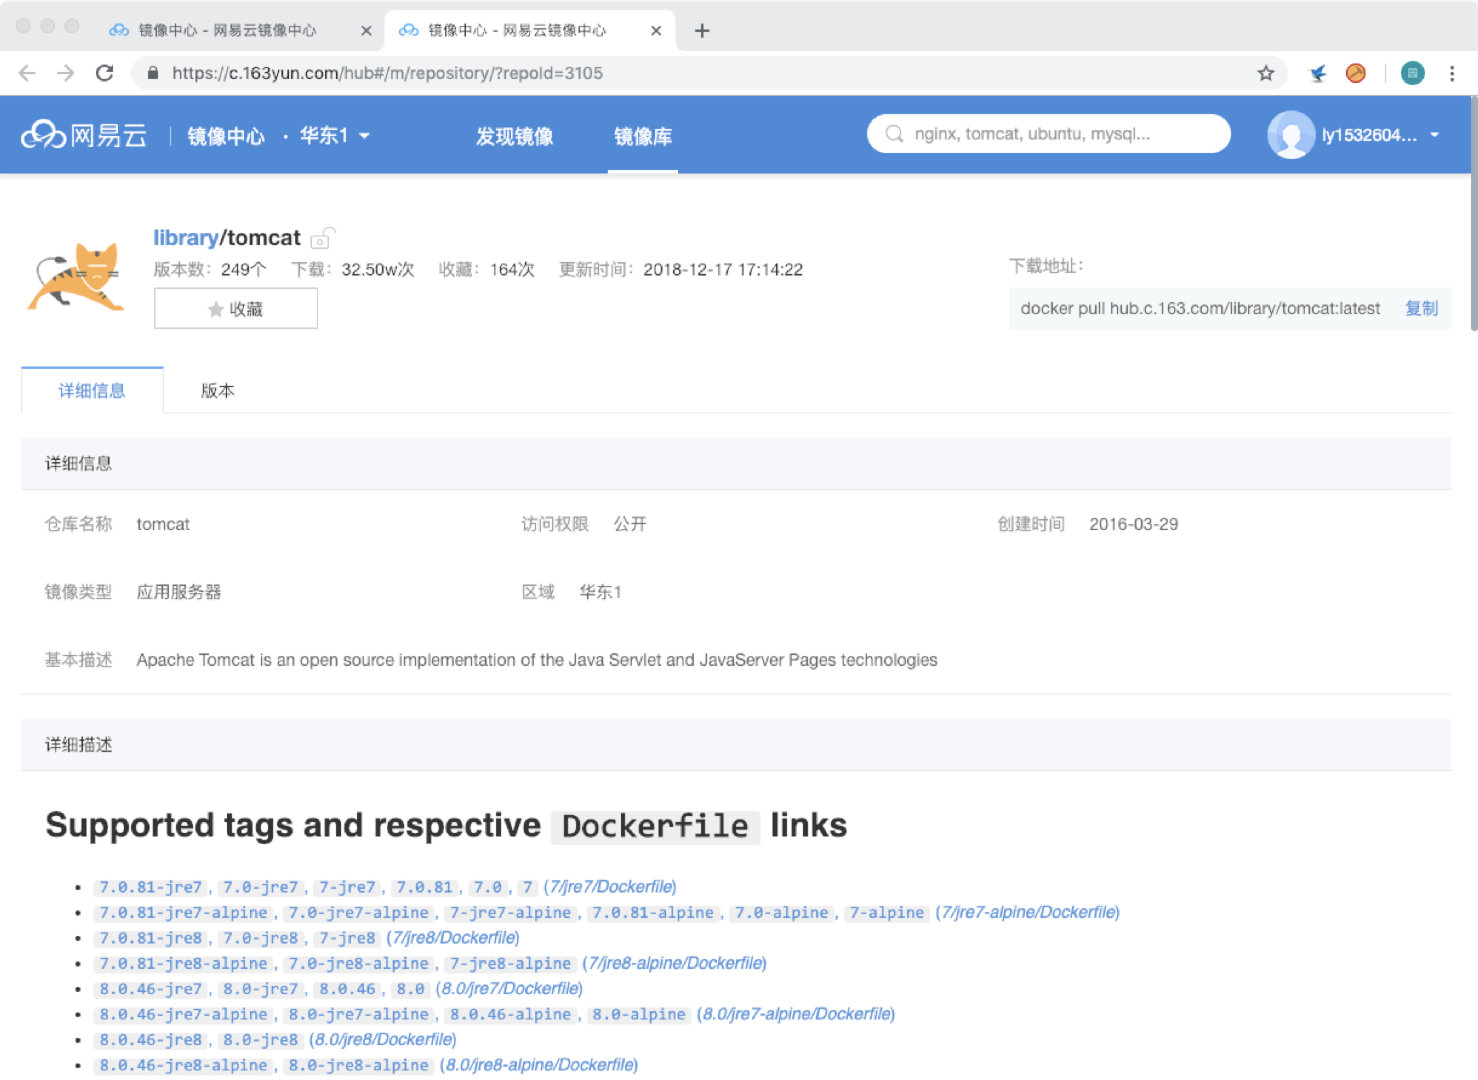
Task: Expand the 华东1 region dropdown
Action: (335, 135)
